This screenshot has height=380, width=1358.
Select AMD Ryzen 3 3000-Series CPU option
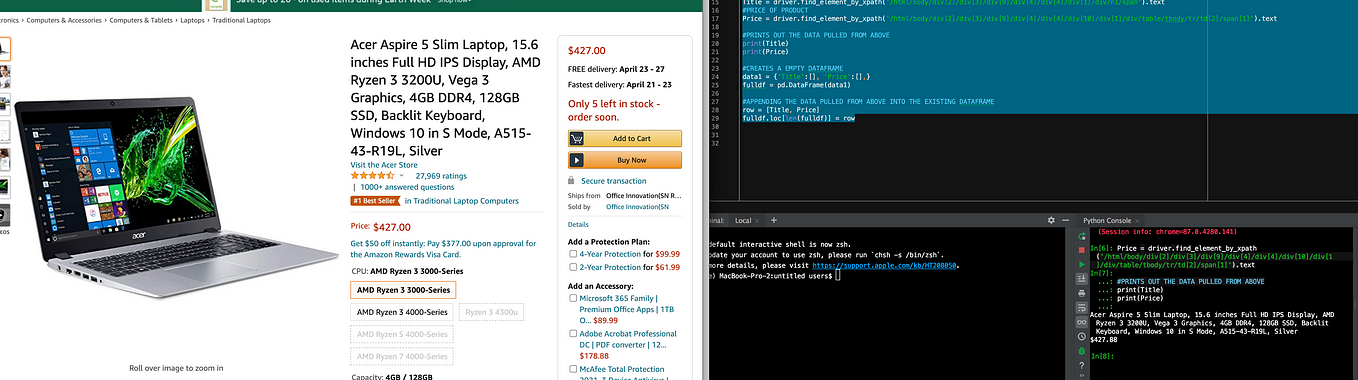pos(403,290)
